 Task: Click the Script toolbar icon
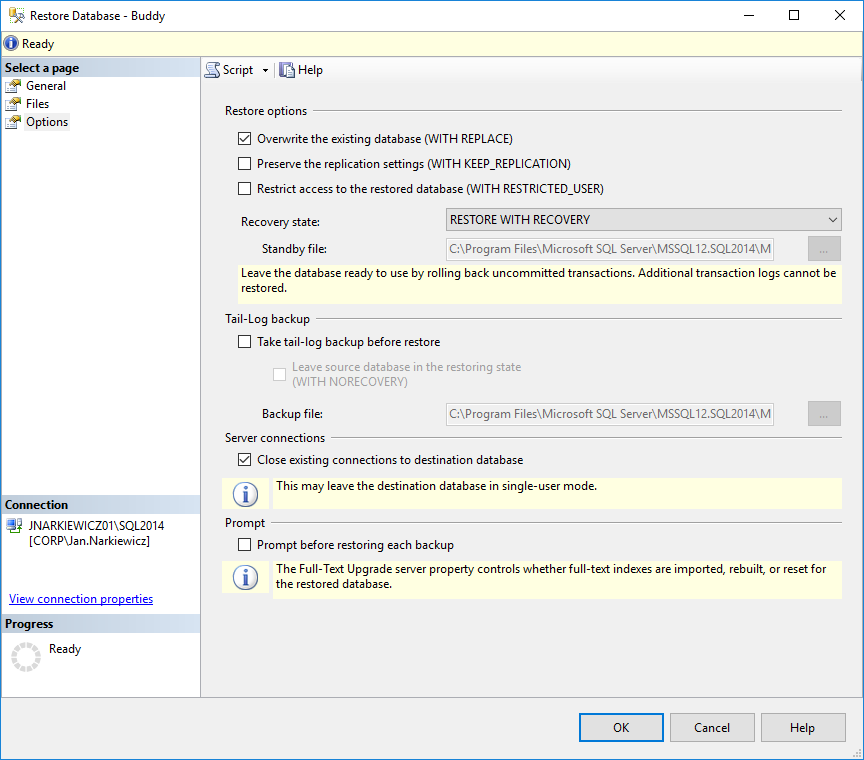[x=211, y=69]
